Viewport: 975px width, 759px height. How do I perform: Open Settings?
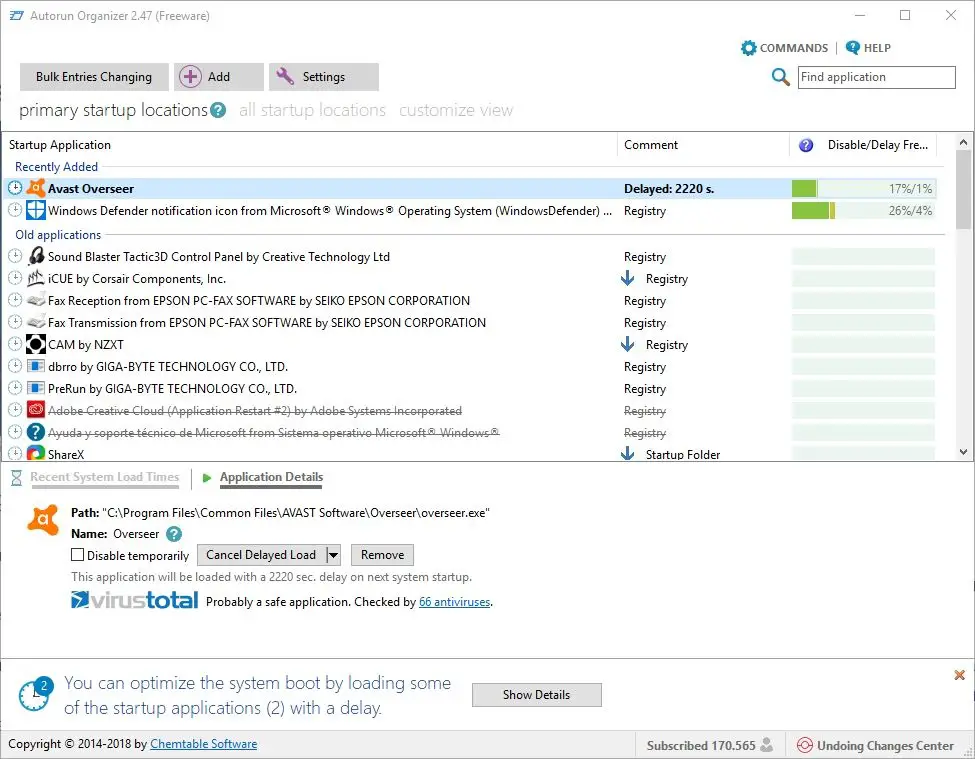point(324,77)
